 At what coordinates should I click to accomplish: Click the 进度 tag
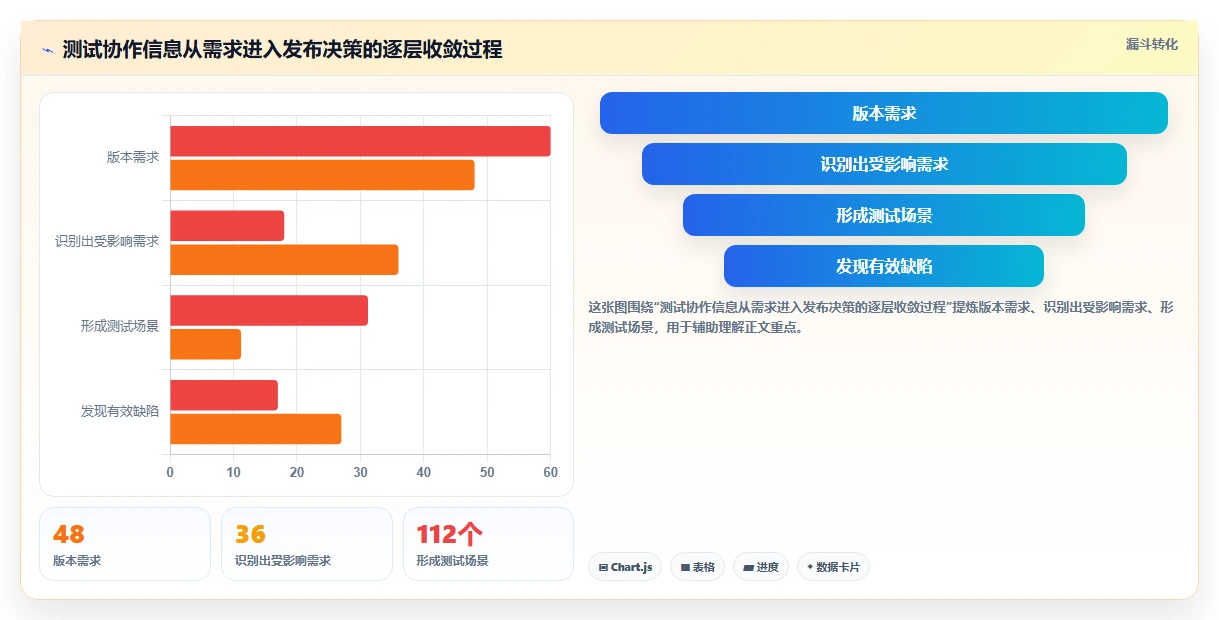[761, 567]
